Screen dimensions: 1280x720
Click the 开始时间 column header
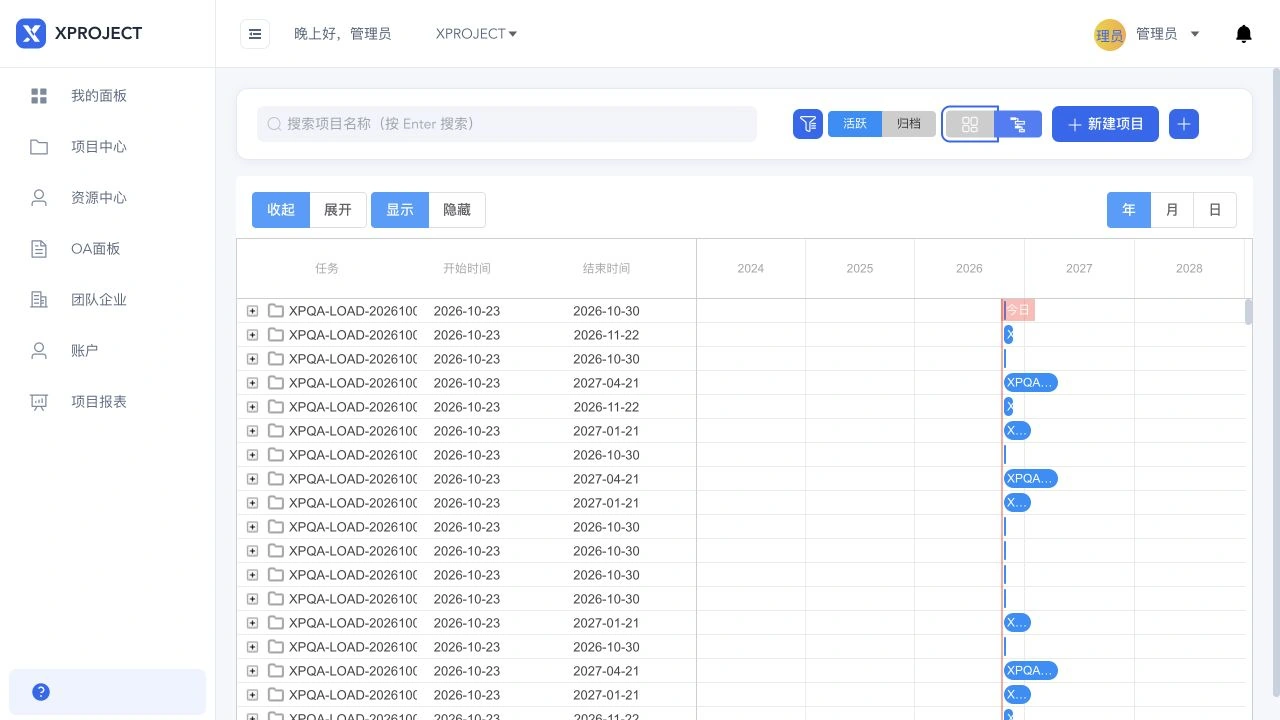(x=467, y=268)
